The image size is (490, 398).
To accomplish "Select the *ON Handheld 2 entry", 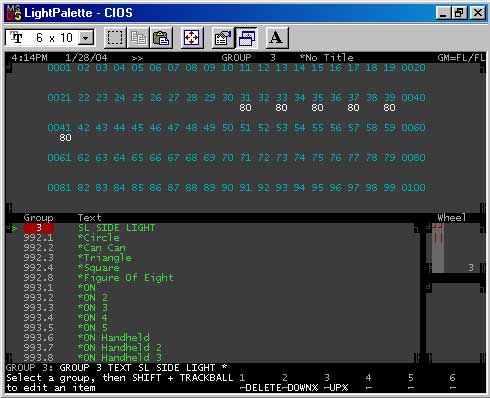I will click(x=120, y=348).
